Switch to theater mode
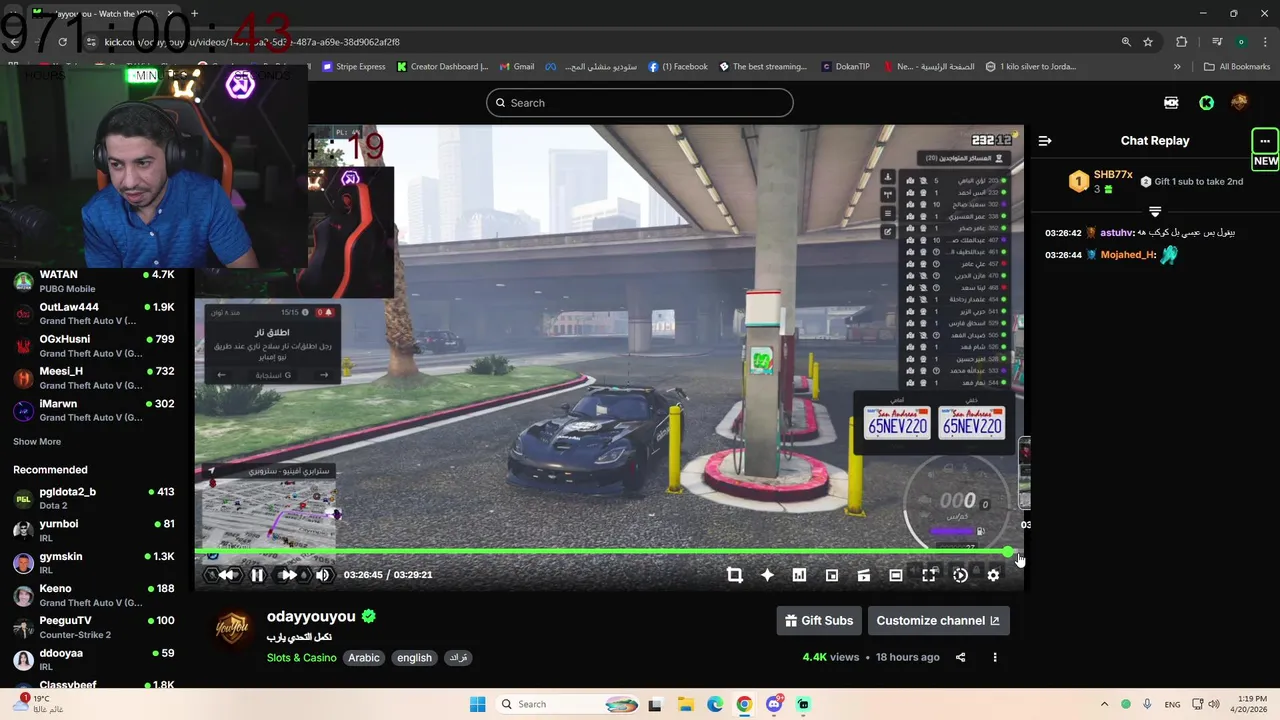This screenshot has width=1280, height=720. tap(896, 575)
